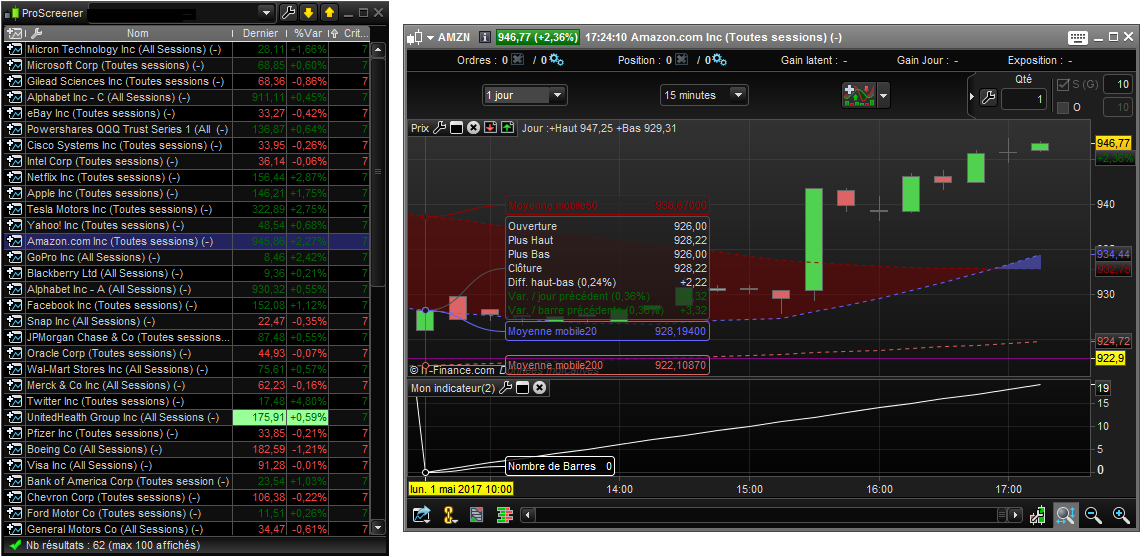Click the wrench icon in the list header

pyautogui.click(x=36, y=34)
